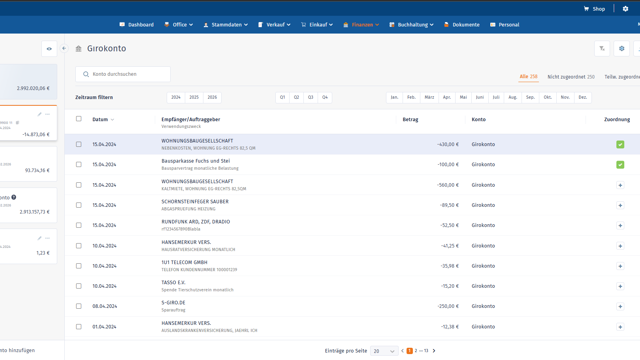Select checkbox for KALTMIETE row

[x=79, y=185]
